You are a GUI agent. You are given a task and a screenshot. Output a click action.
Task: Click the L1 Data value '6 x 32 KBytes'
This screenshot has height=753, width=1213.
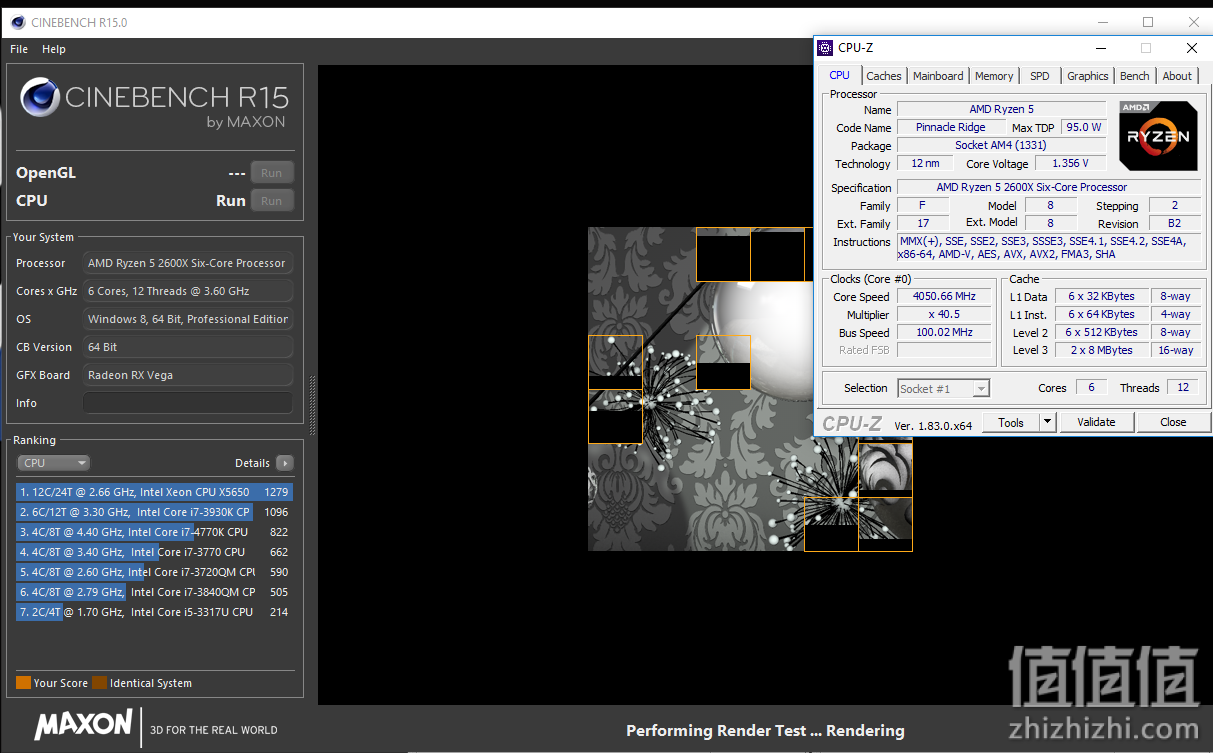coord(1101,296)
